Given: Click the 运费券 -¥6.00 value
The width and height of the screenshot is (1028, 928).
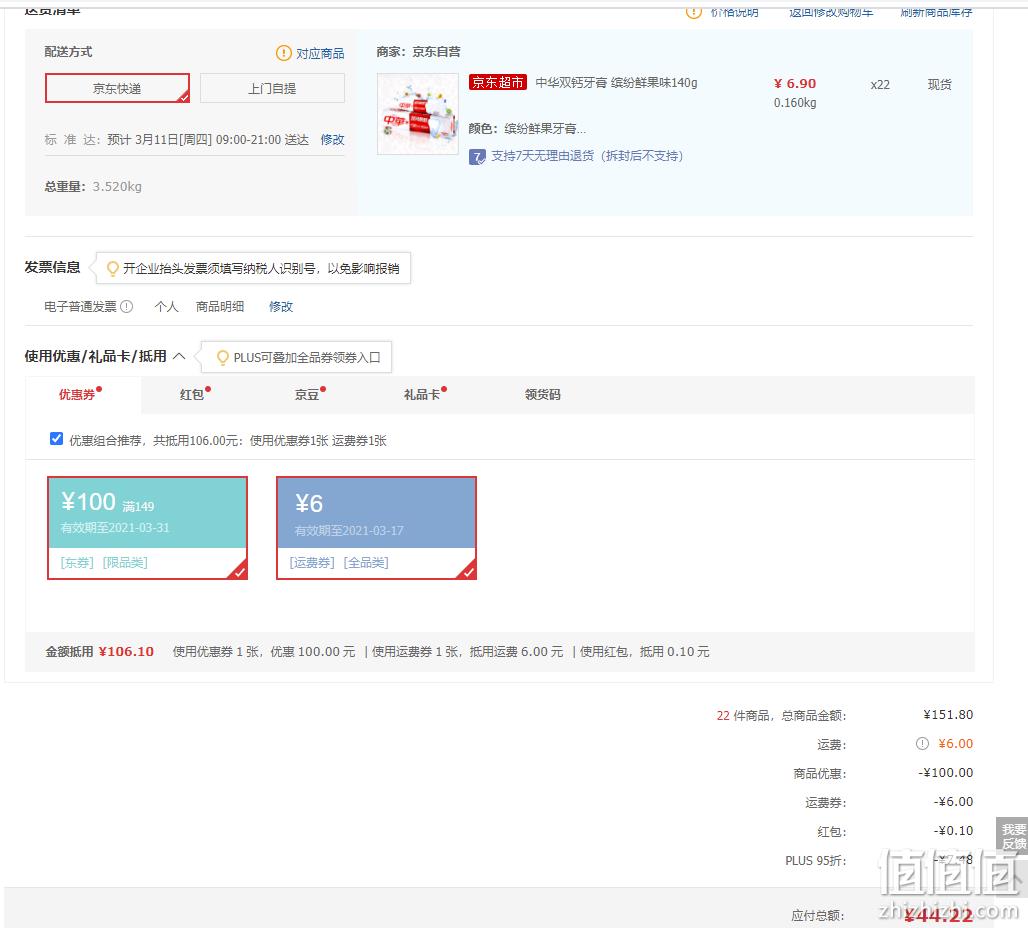Looking at the screenshot, I should pos(953,801).
